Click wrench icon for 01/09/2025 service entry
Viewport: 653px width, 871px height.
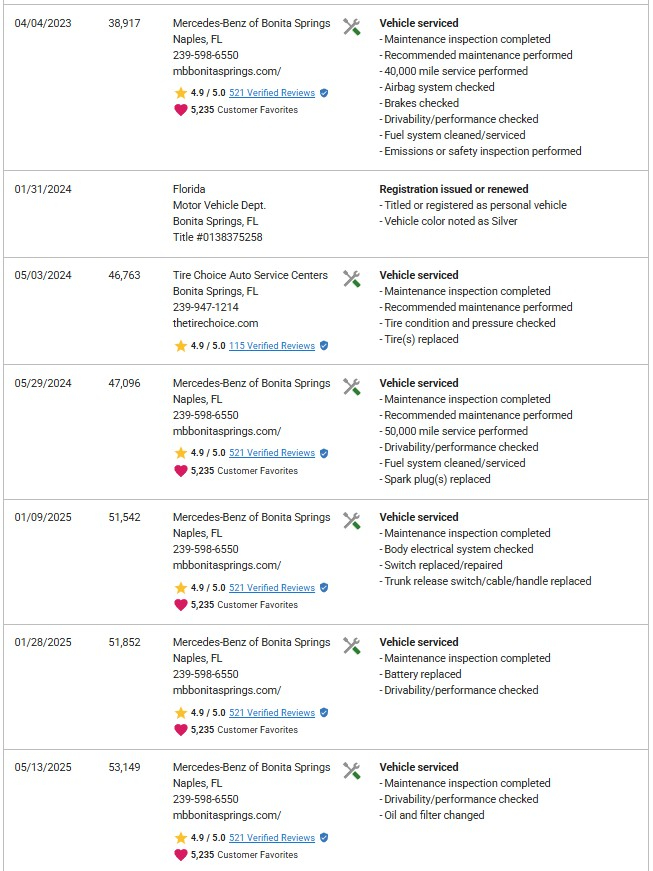coord(351,521)
